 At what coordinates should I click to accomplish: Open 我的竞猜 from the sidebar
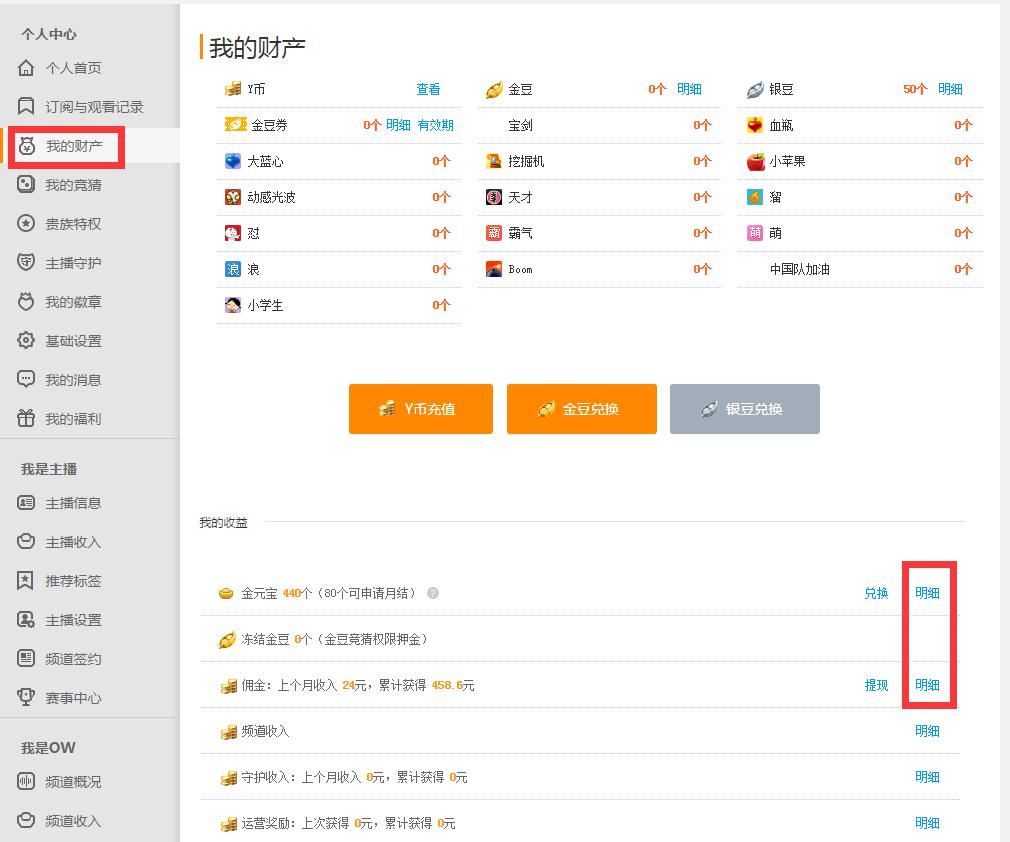62,184
